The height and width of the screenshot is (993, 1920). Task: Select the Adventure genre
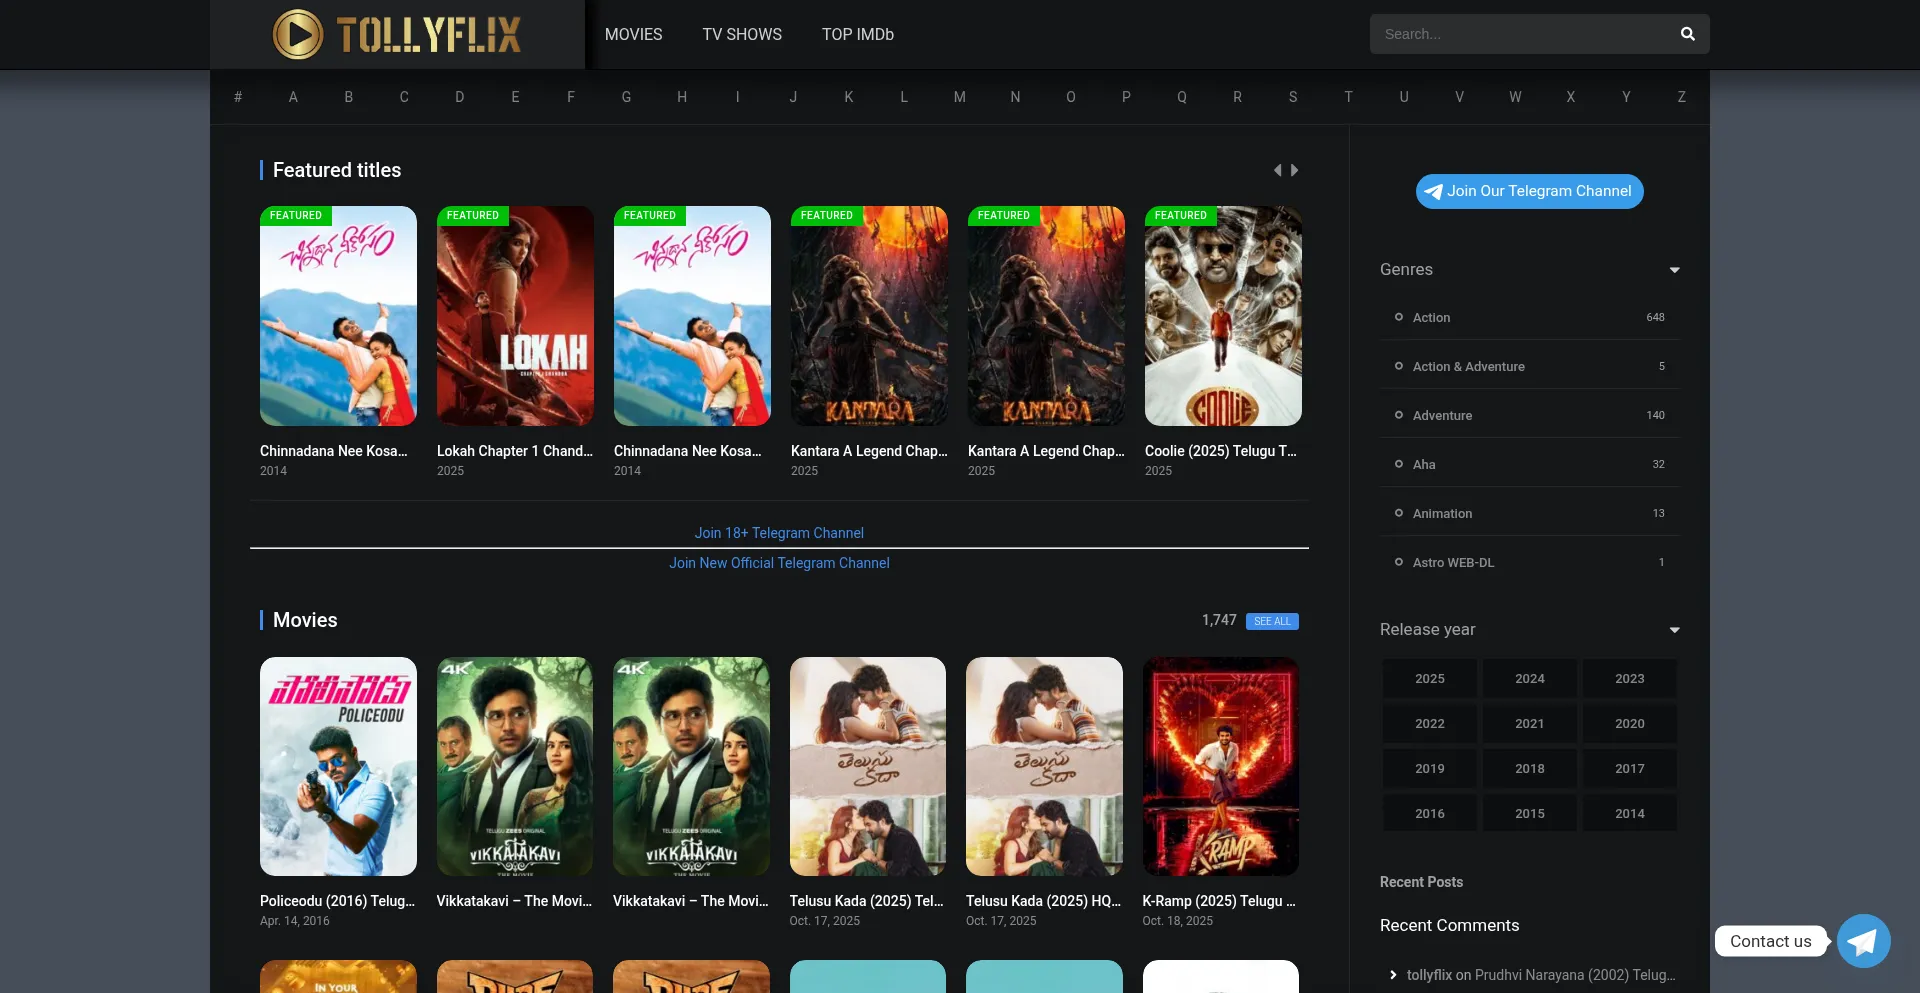click(x=1442, y=415)
